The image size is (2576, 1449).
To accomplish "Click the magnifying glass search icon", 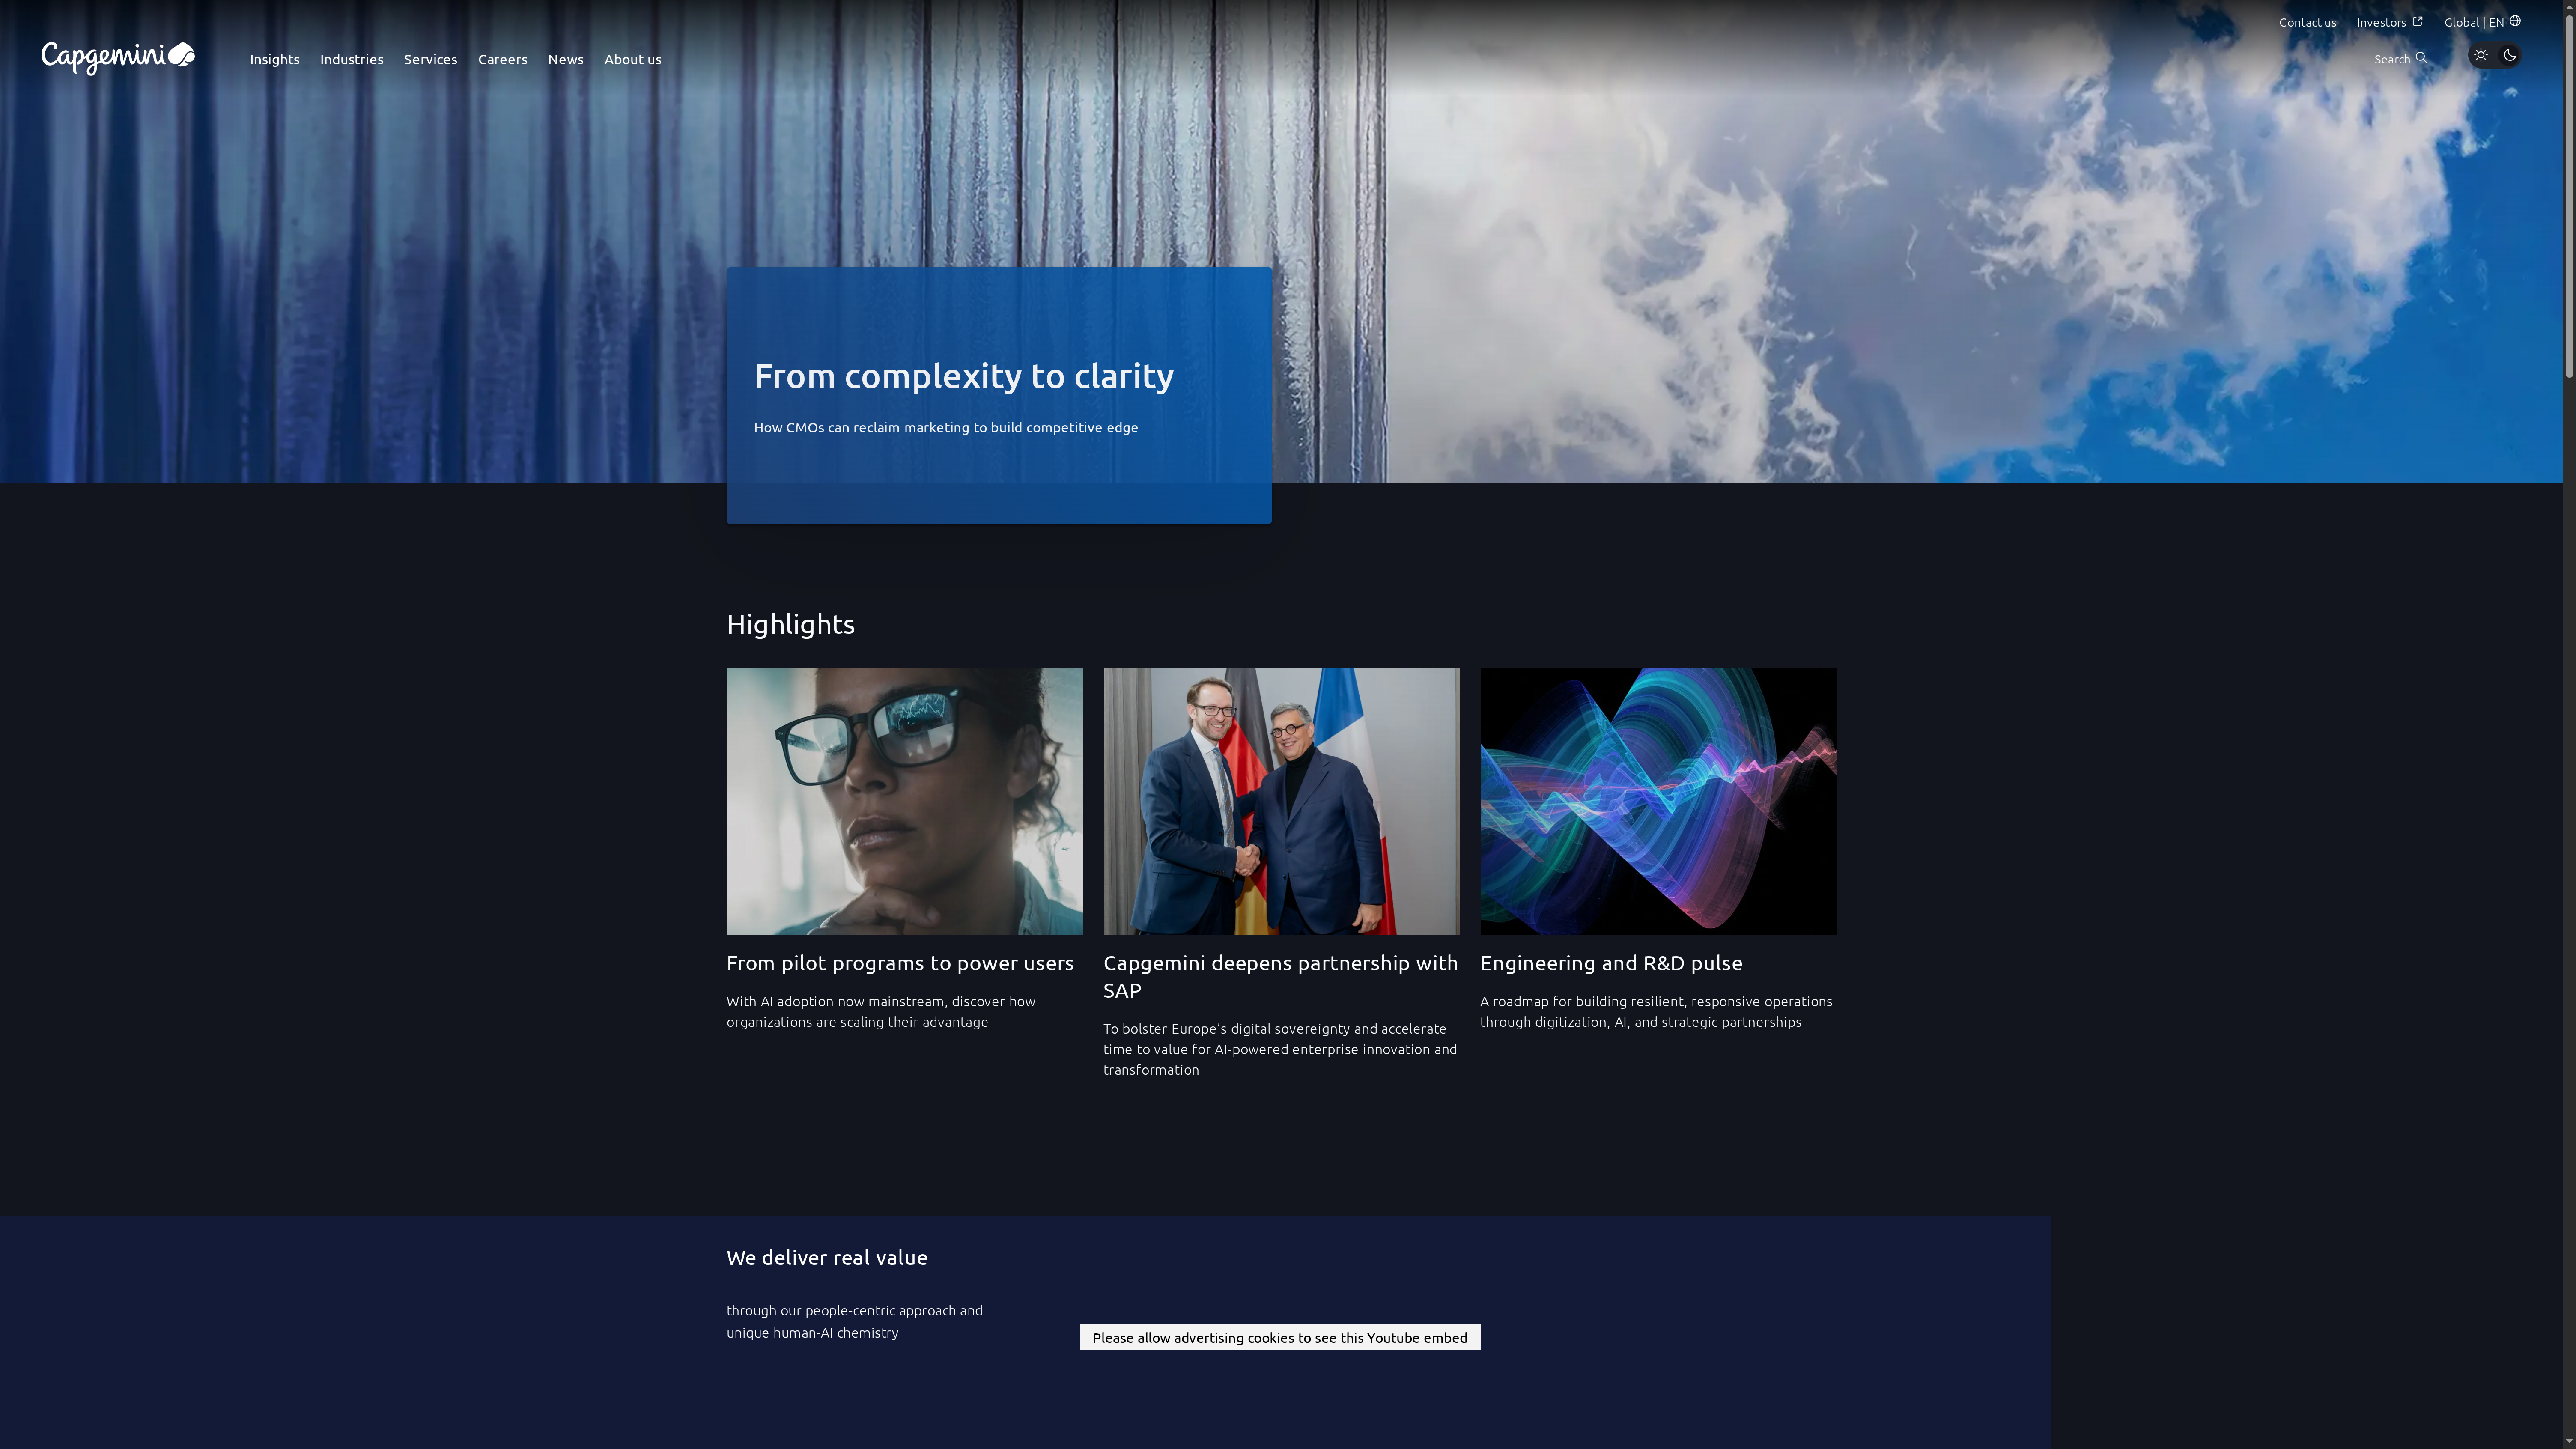I will click(x=2421, y=58).
